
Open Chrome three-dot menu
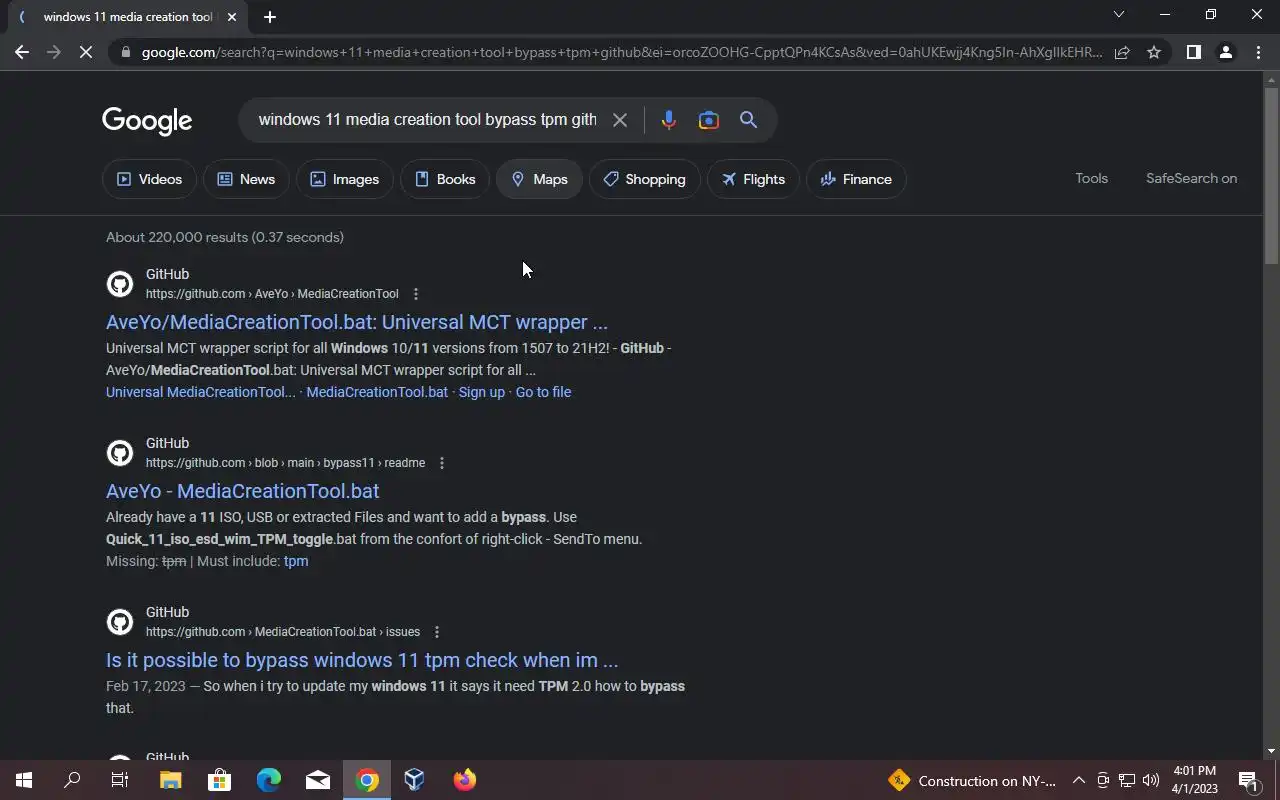pos(1258,52)
